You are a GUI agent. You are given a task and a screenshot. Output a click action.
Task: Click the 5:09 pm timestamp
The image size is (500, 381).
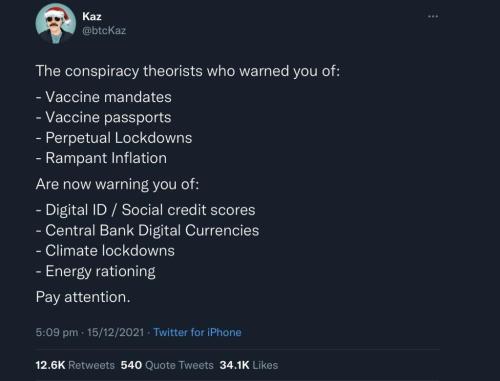[x=57, y=332]
